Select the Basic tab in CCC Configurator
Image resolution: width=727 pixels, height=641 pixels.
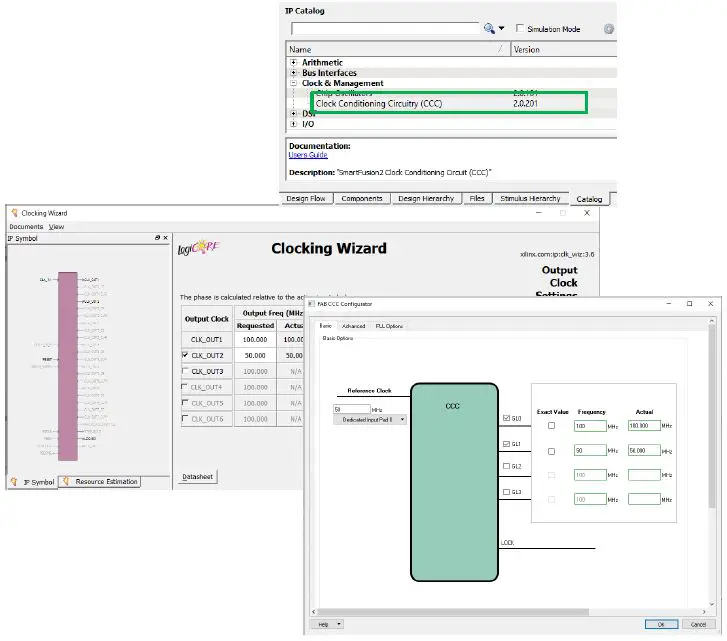point(325,326)
